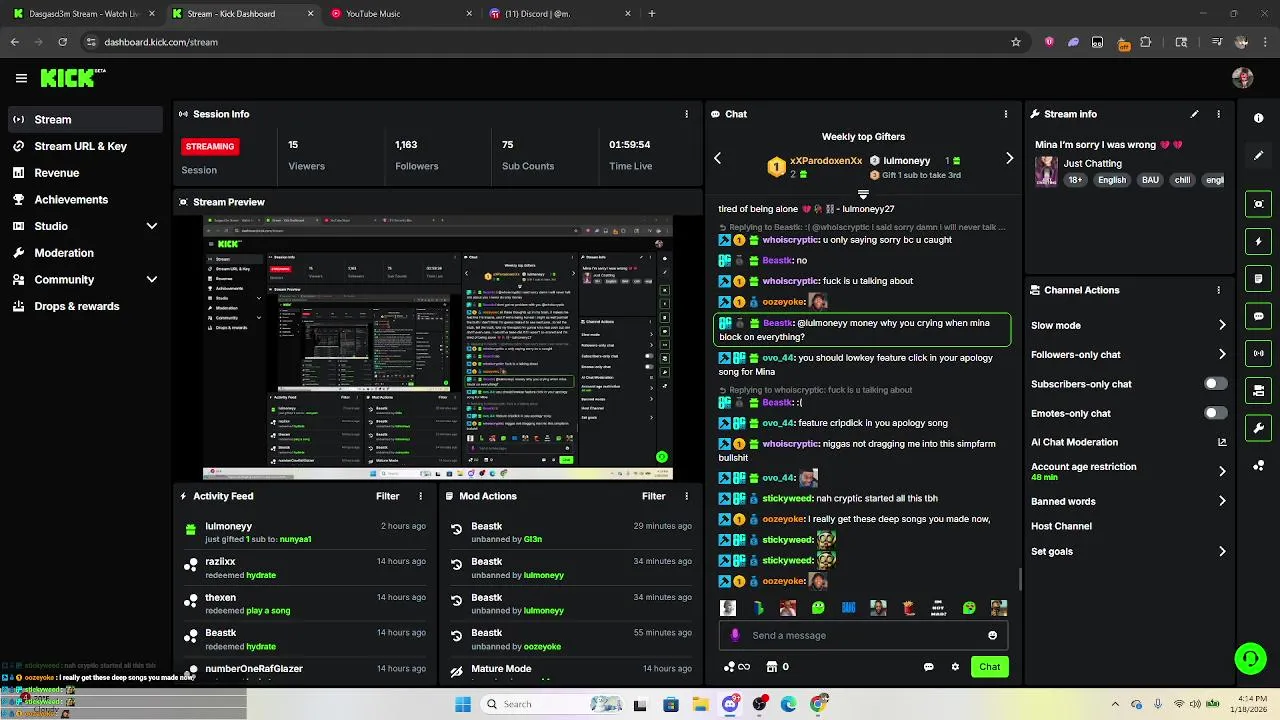Toggle the camera channel actions sidebar icon

click(x=1259, y=390)
